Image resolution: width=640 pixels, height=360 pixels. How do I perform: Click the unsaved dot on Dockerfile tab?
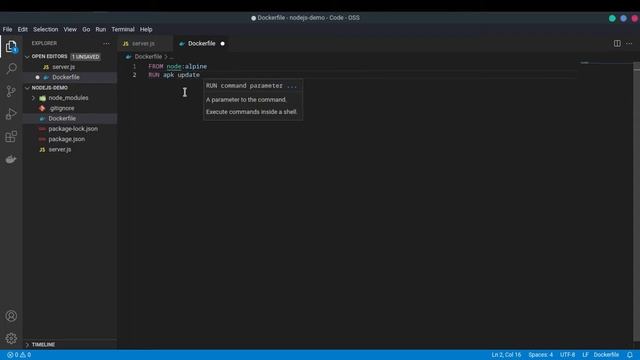coord(222,44)
